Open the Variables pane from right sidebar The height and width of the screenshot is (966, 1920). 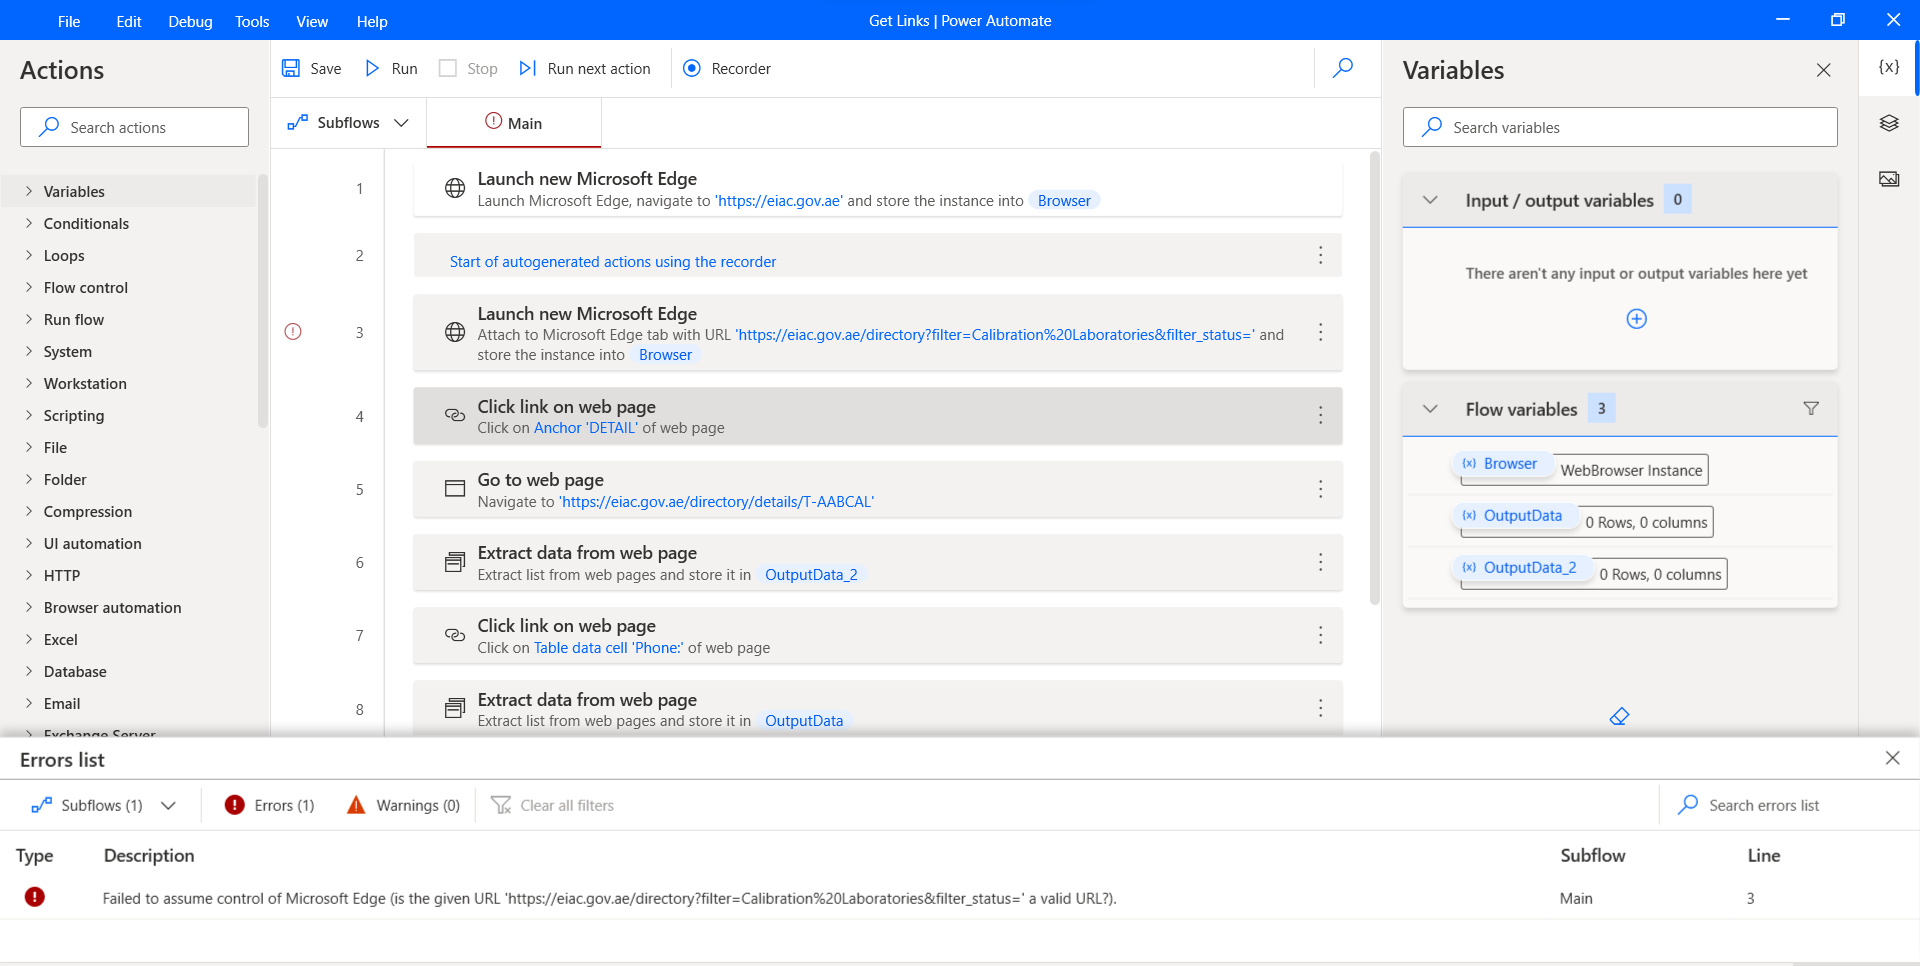point(1888,67)
